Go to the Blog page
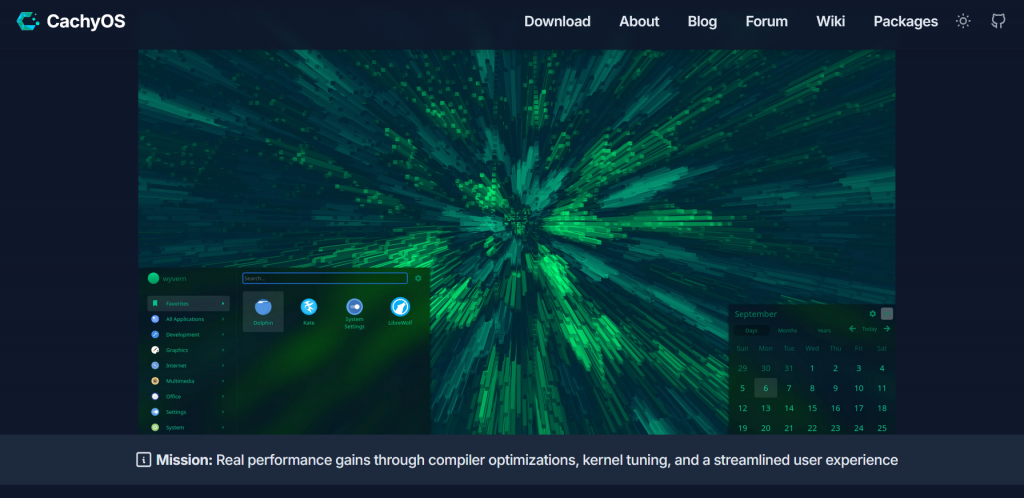 click(702, 21)
